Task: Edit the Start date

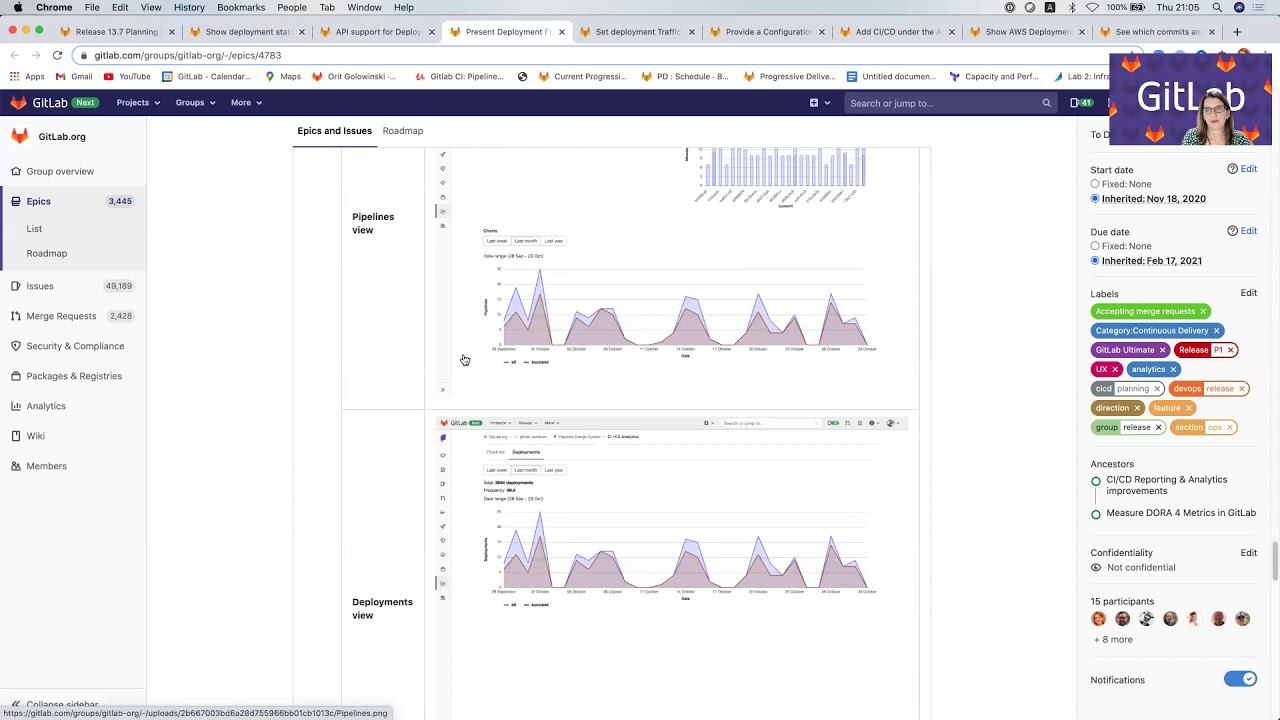Action: (1249, 169)
